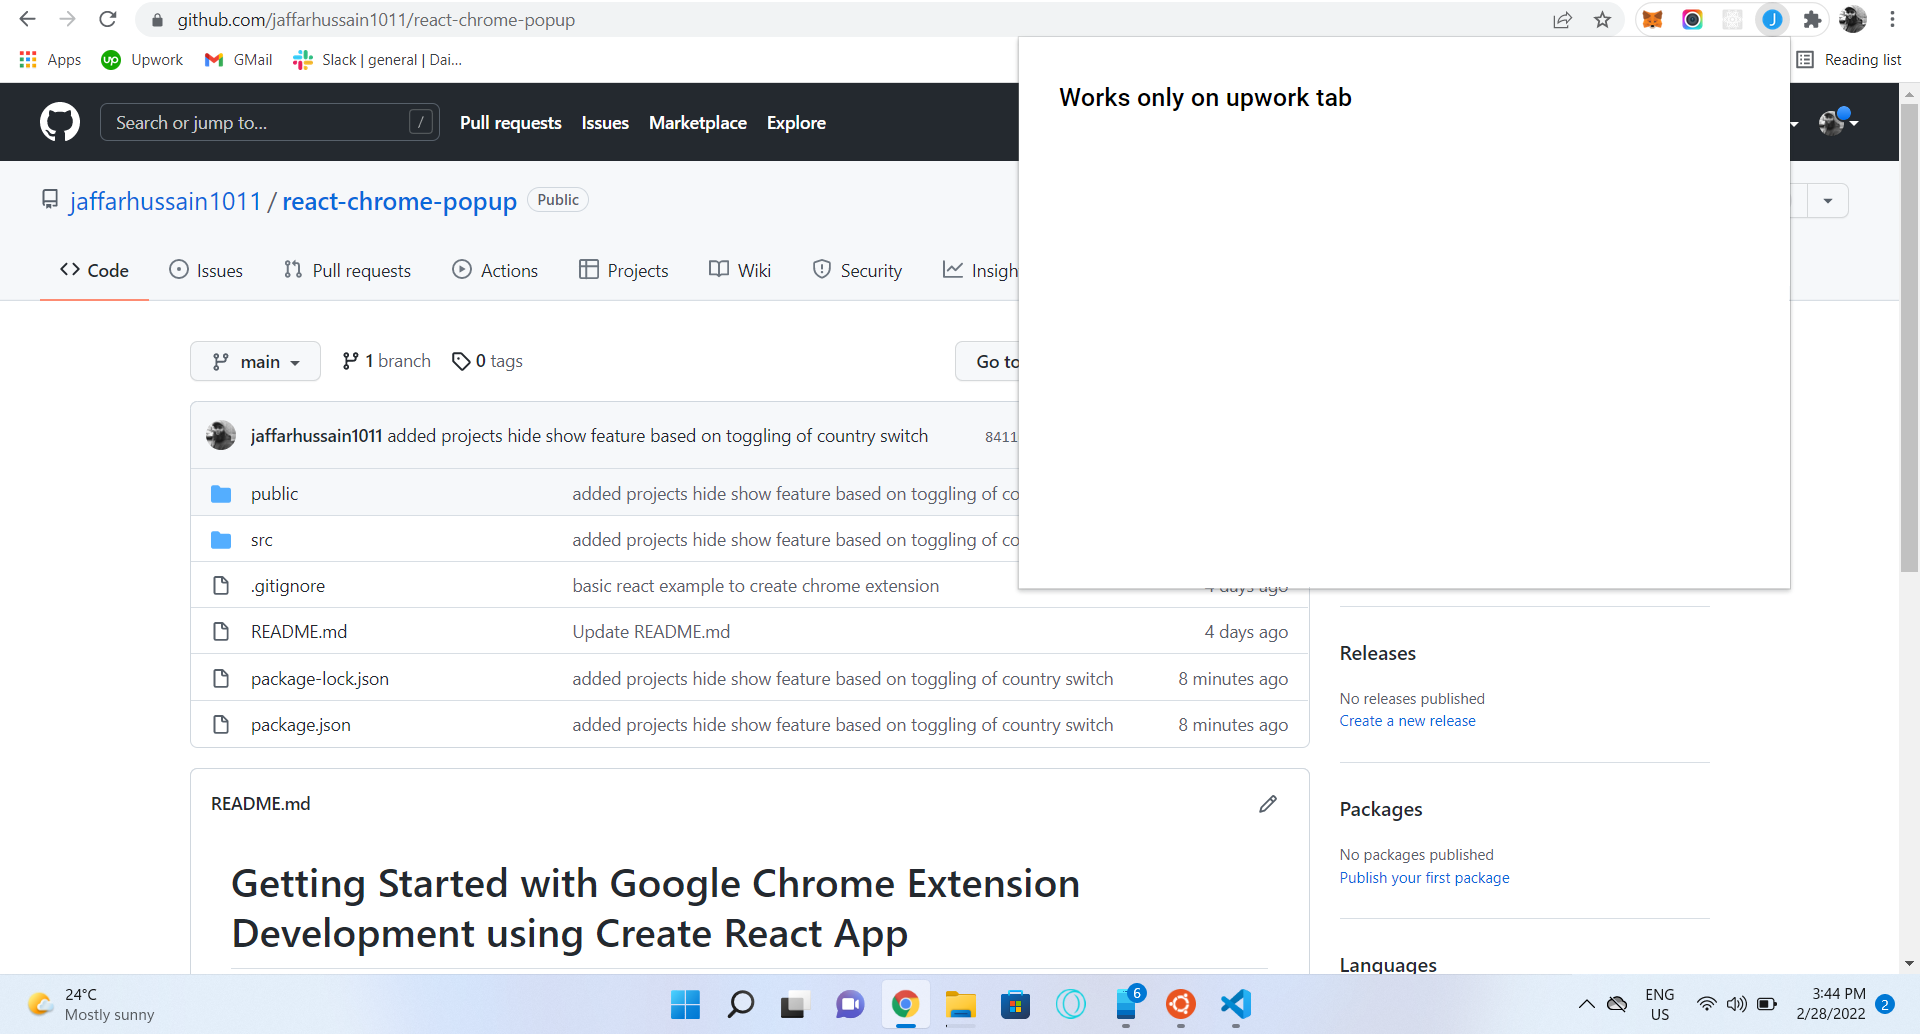Click the Reading list icon
Image resolution: width=1920 pixels, height=1034 pixels.
1806,59
